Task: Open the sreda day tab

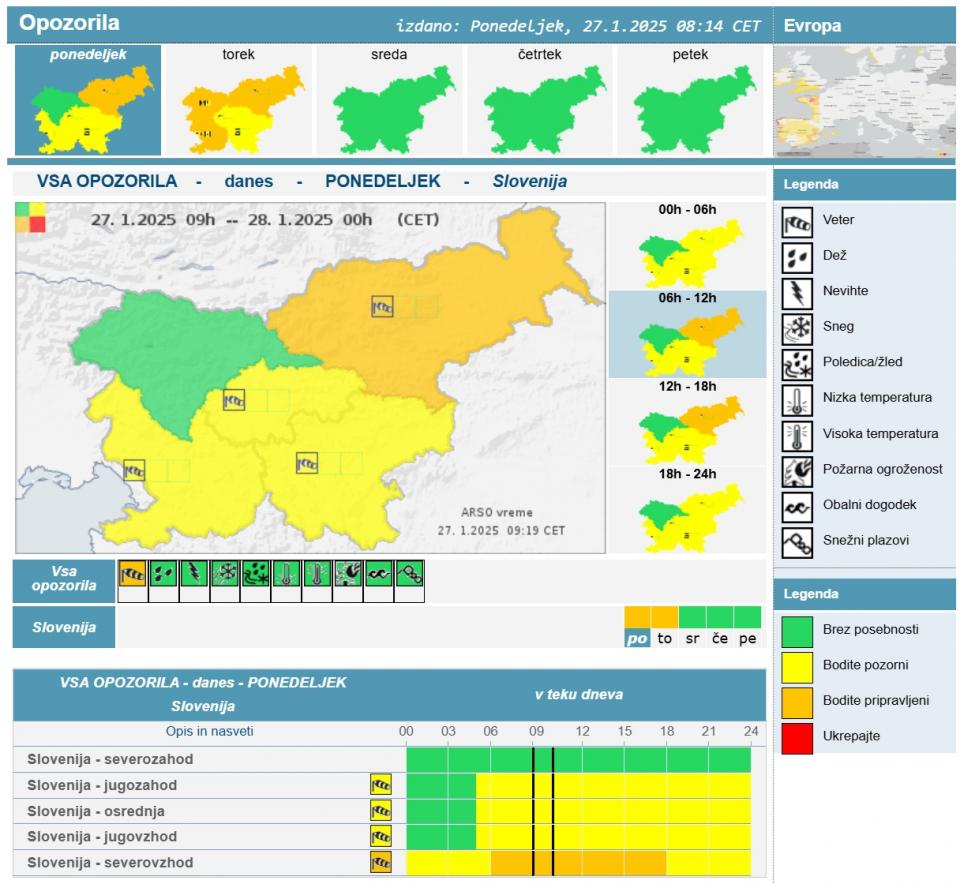Action: click(389, 100)
